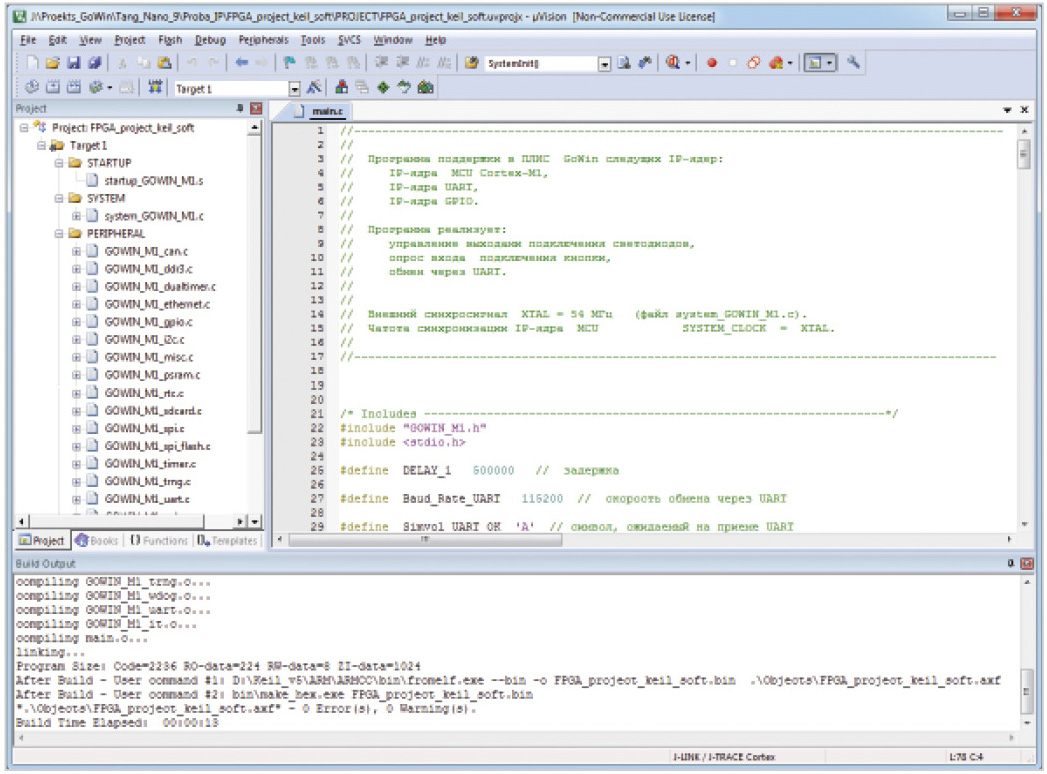Viewport: 1047px width, 774px height.
Task: Open the SystemInit() find dropdown
Action: coord(604,64)
